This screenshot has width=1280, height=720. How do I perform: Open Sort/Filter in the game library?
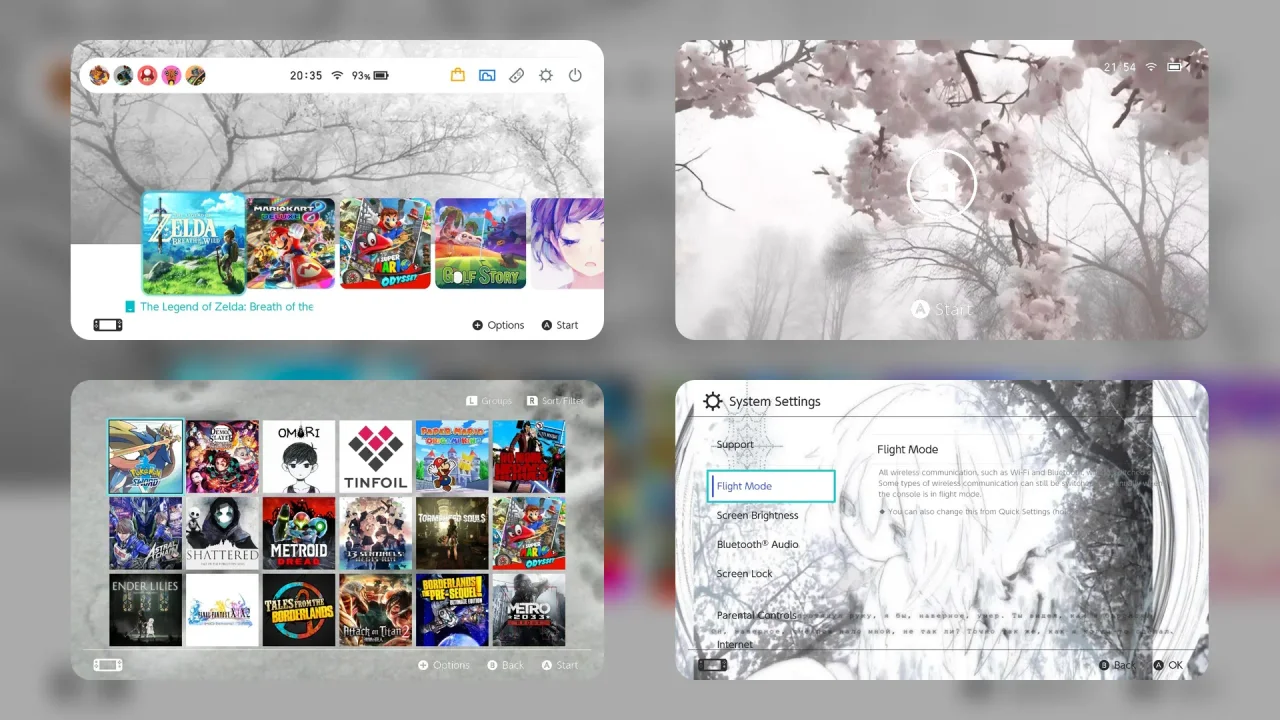556,401
